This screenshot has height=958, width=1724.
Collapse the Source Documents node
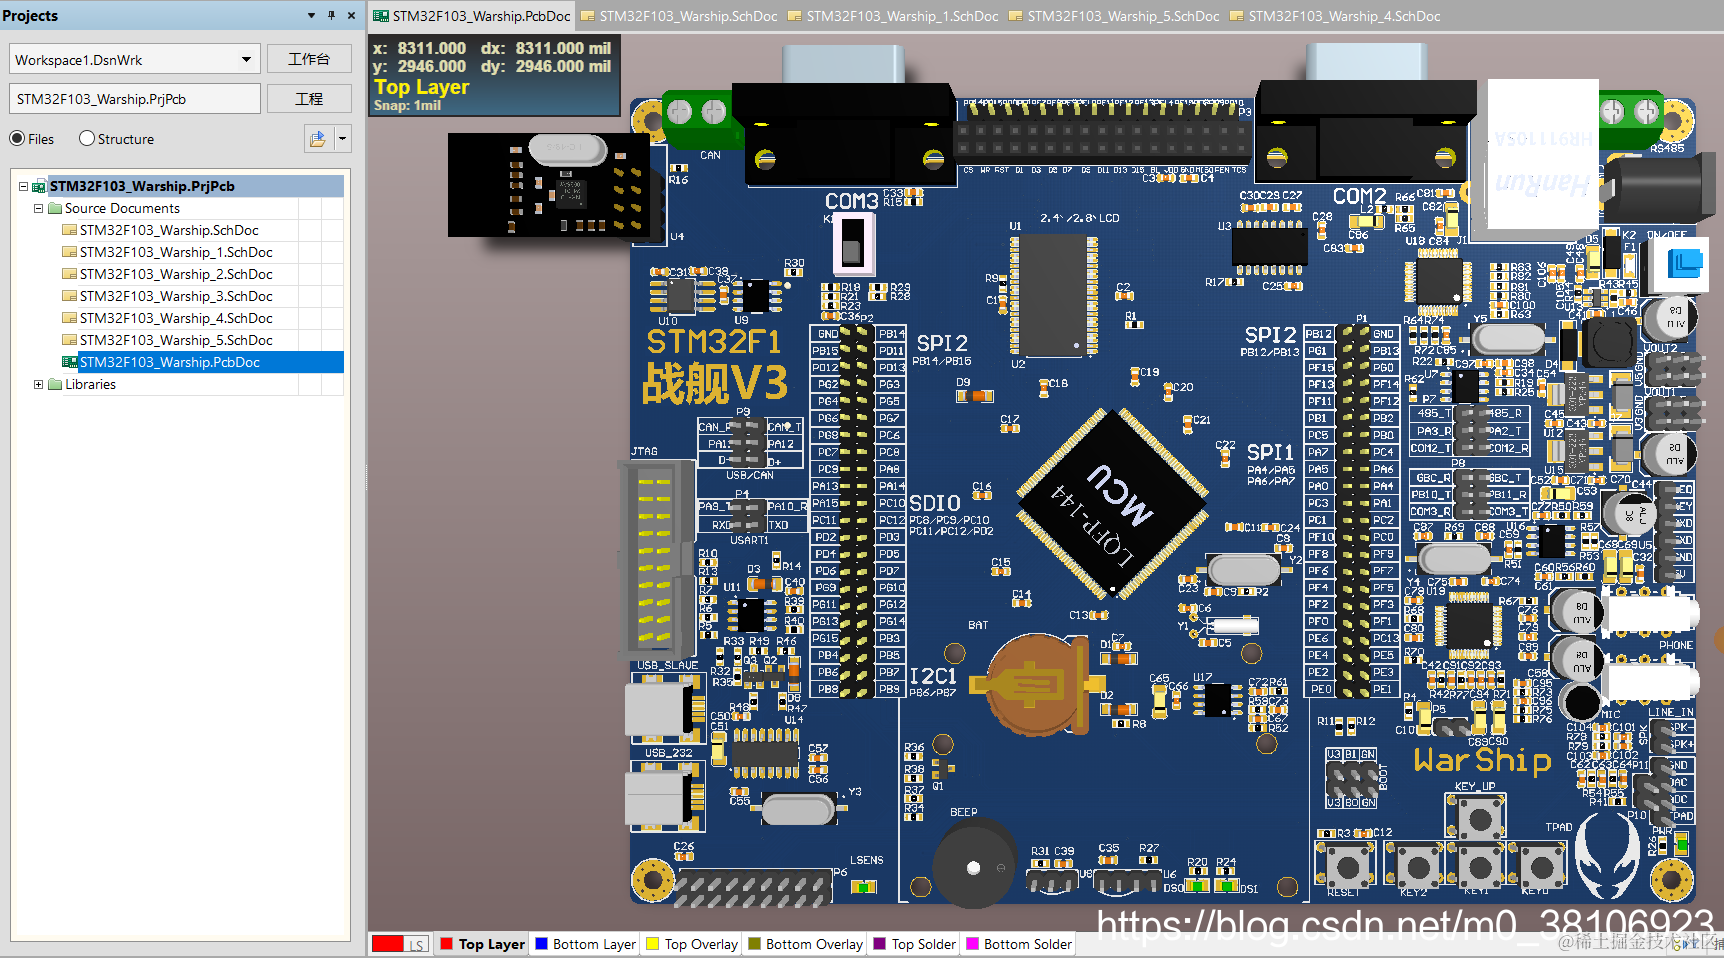pos(39,208)
